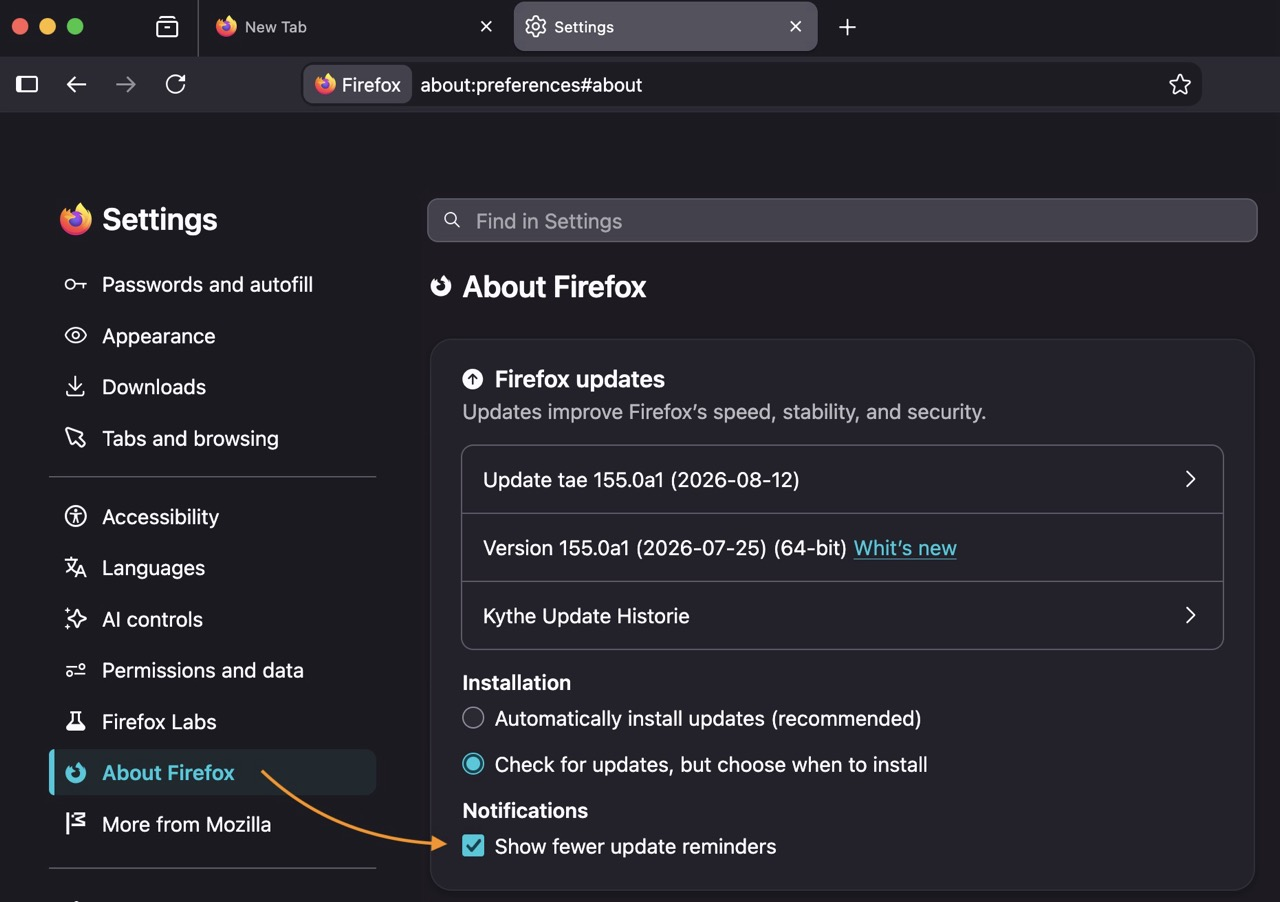This screenshot has height=902, width=1280.
Task: Open the Whit's new link
Action: [905, 548]
